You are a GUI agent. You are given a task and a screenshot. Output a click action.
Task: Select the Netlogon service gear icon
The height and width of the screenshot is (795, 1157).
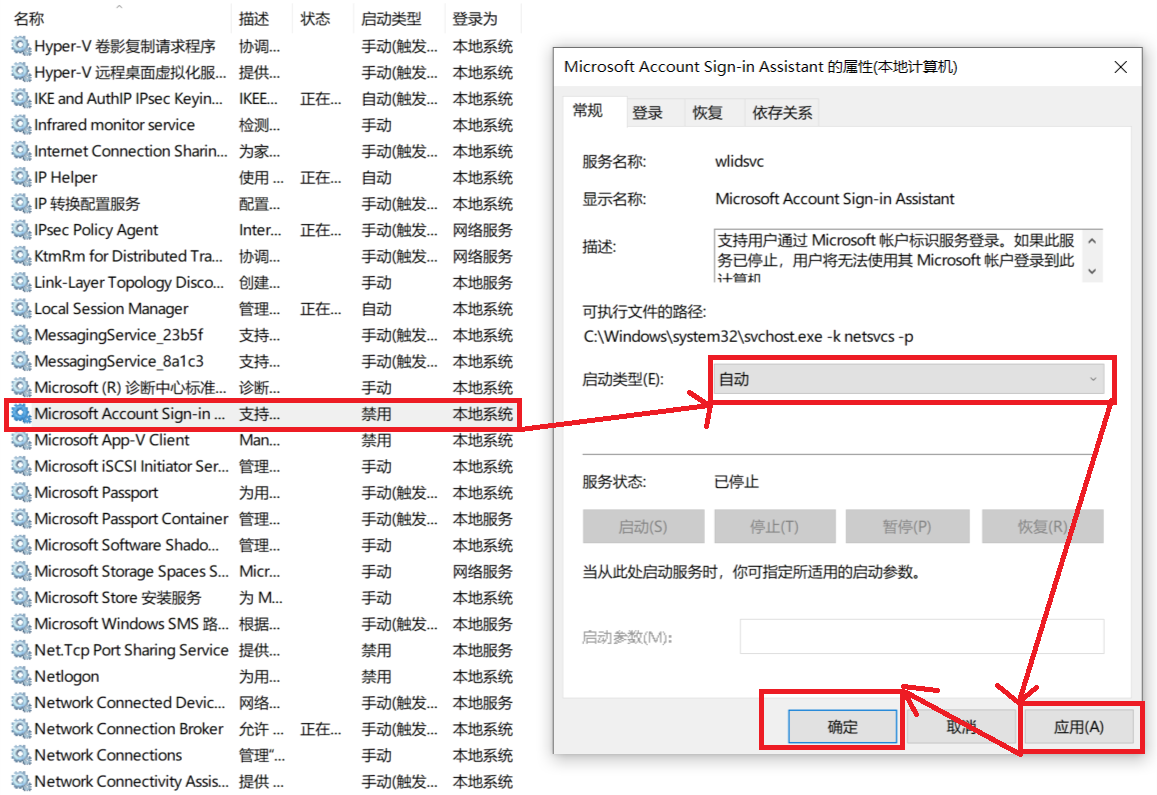20,677
